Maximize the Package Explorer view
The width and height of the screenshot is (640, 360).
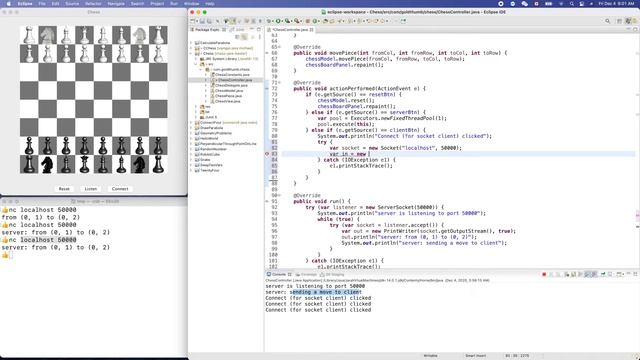click(258, 29)
